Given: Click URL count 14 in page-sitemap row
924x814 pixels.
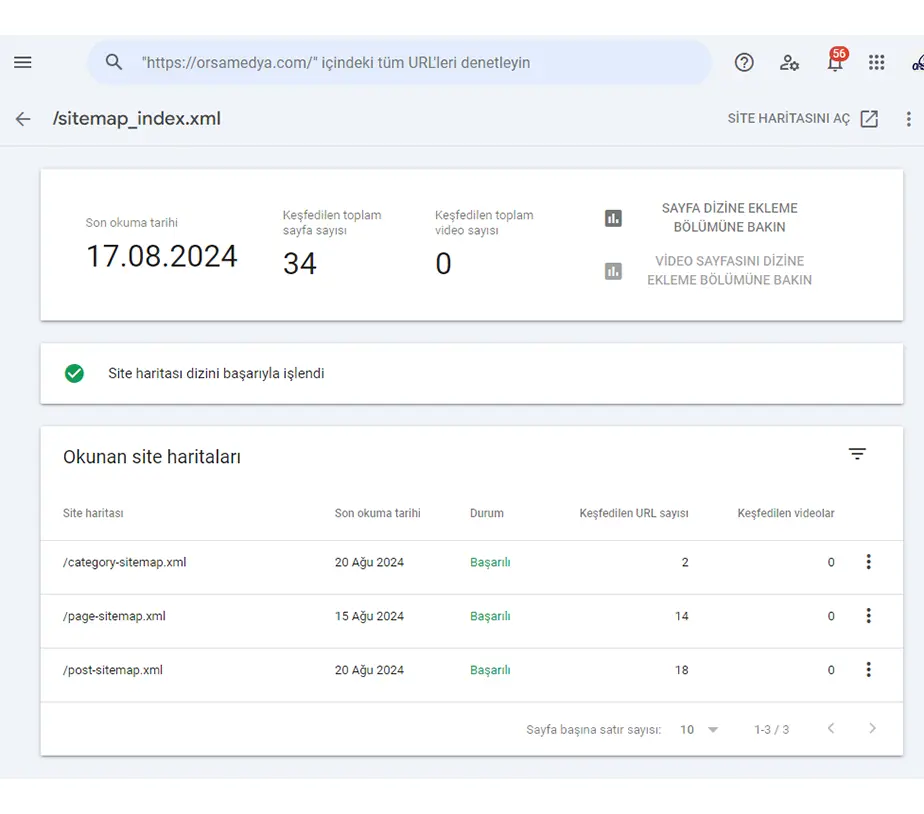Looking at the screenshot, I should click(682, 616).
